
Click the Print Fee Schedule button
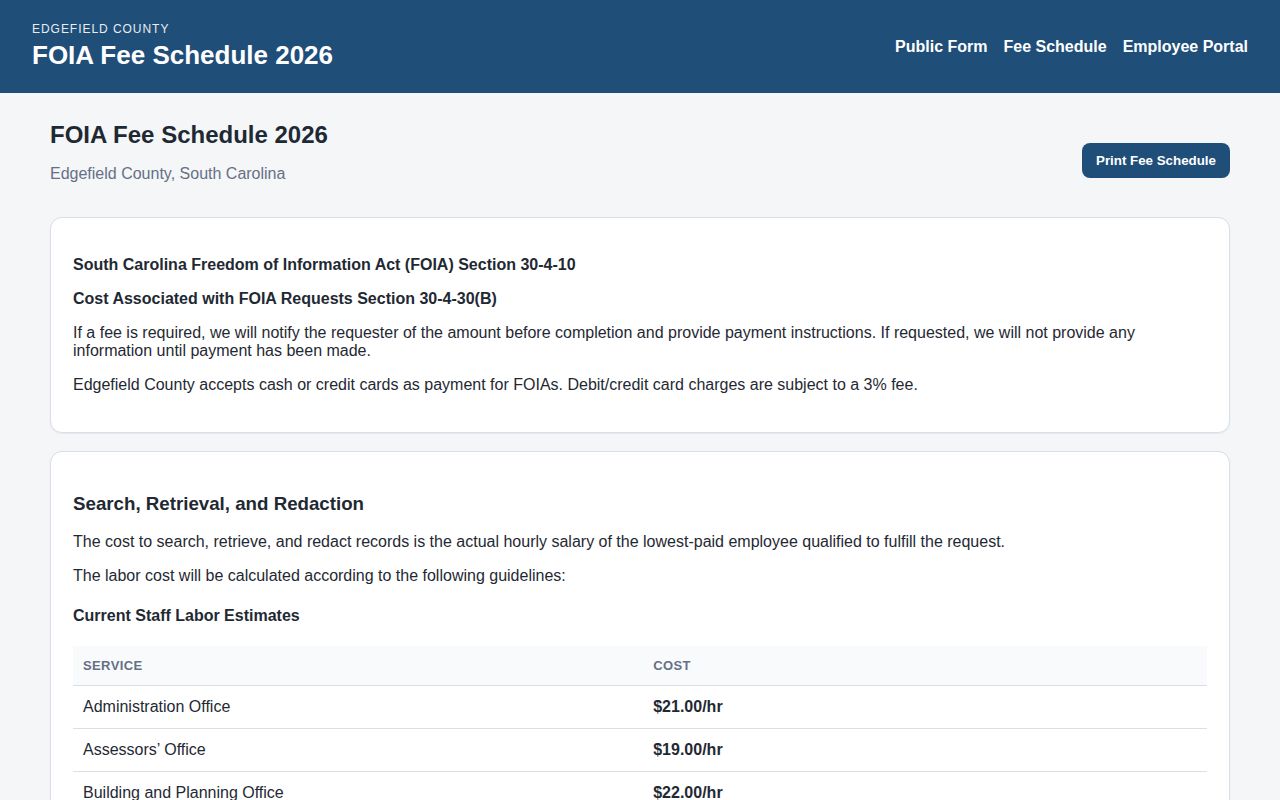(x=1156, y=160)
